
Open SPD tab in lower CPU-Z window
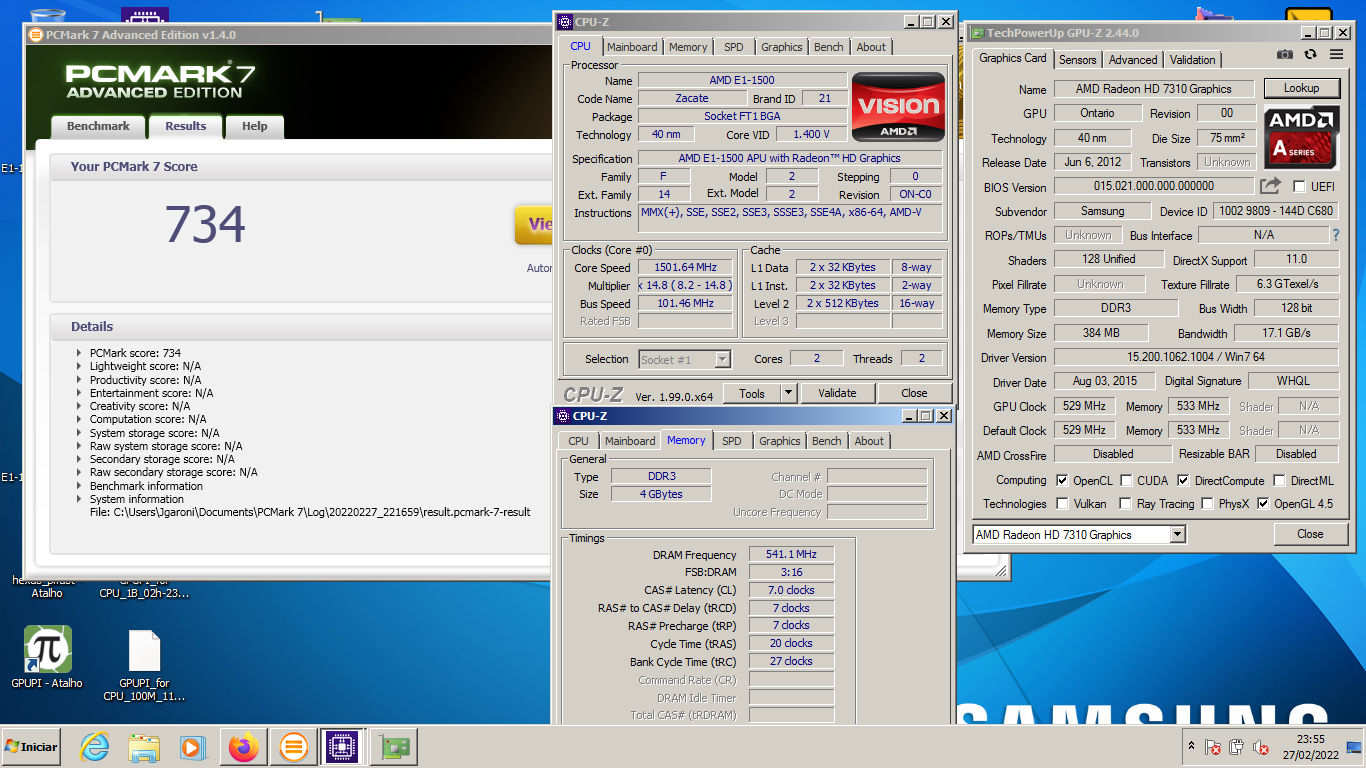point(732,441)
